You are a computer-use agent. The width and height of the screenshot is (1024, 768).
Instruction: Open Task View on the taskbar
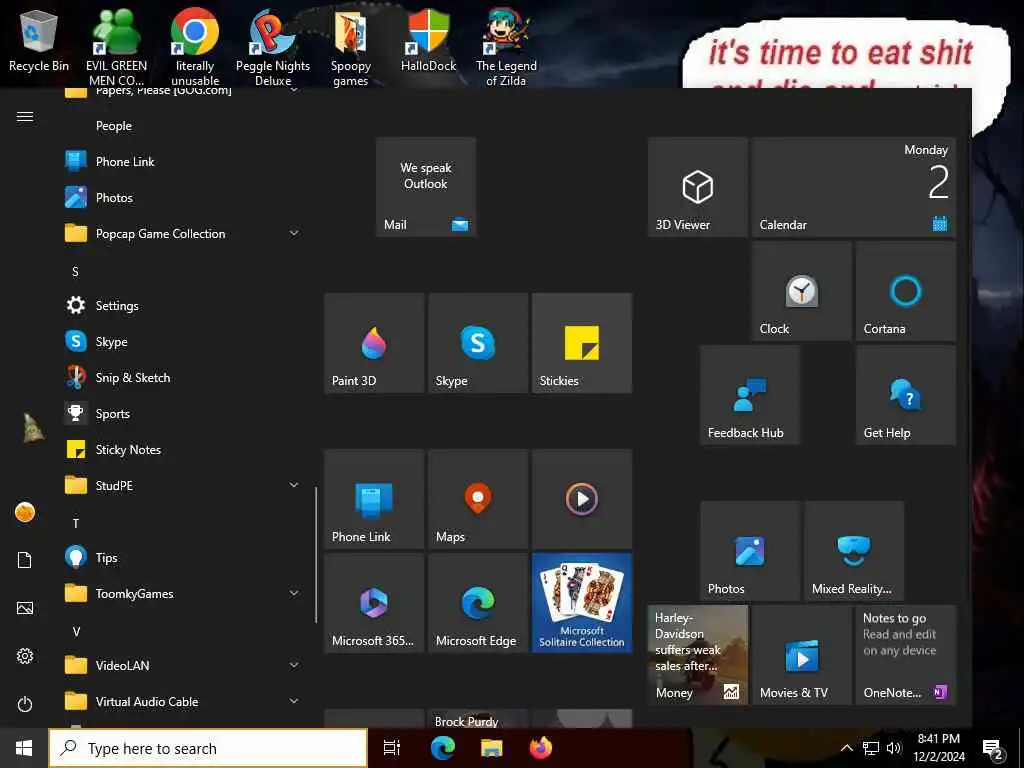(392, 748)
